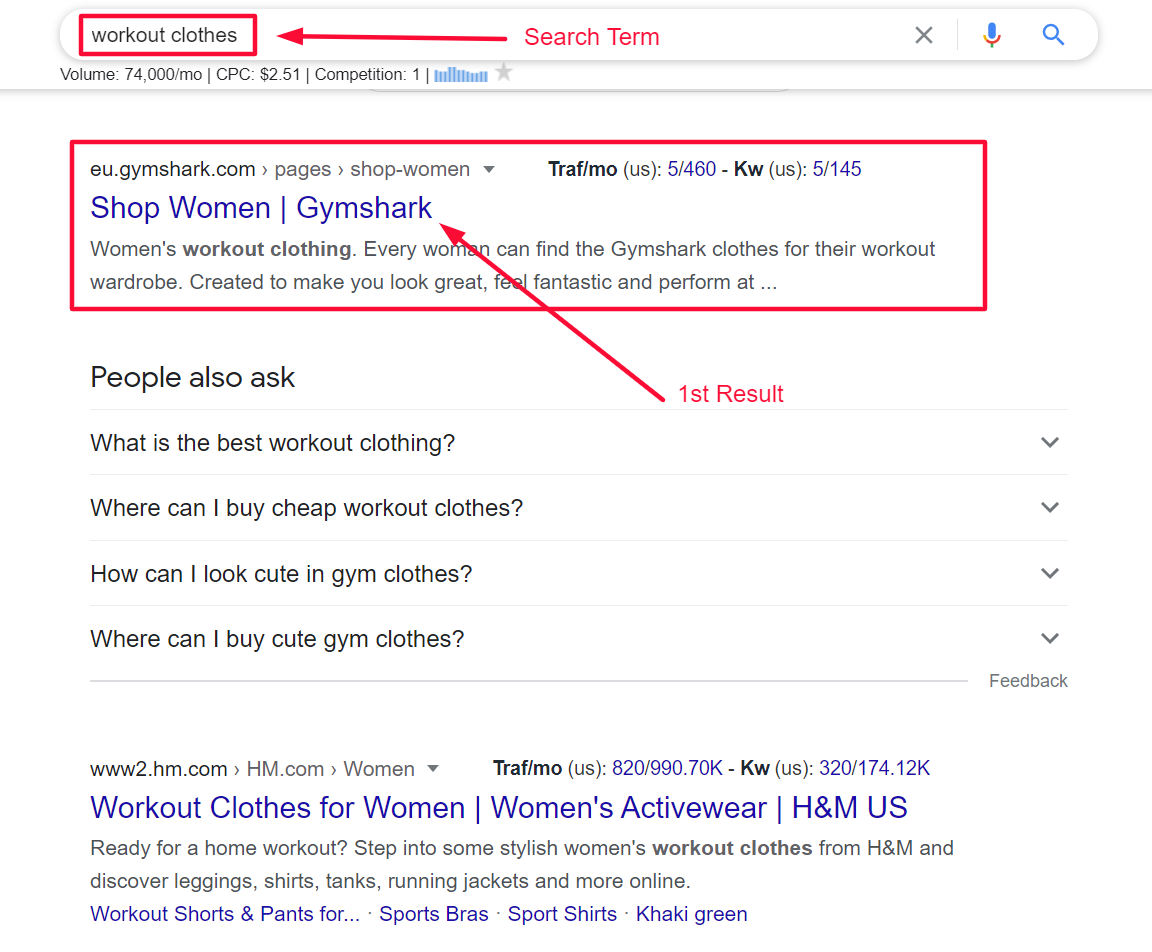Click the 'People also ask' heading
Image resolution: width=1152 pixels, height=952 pixels.
[x=192, y=378]
